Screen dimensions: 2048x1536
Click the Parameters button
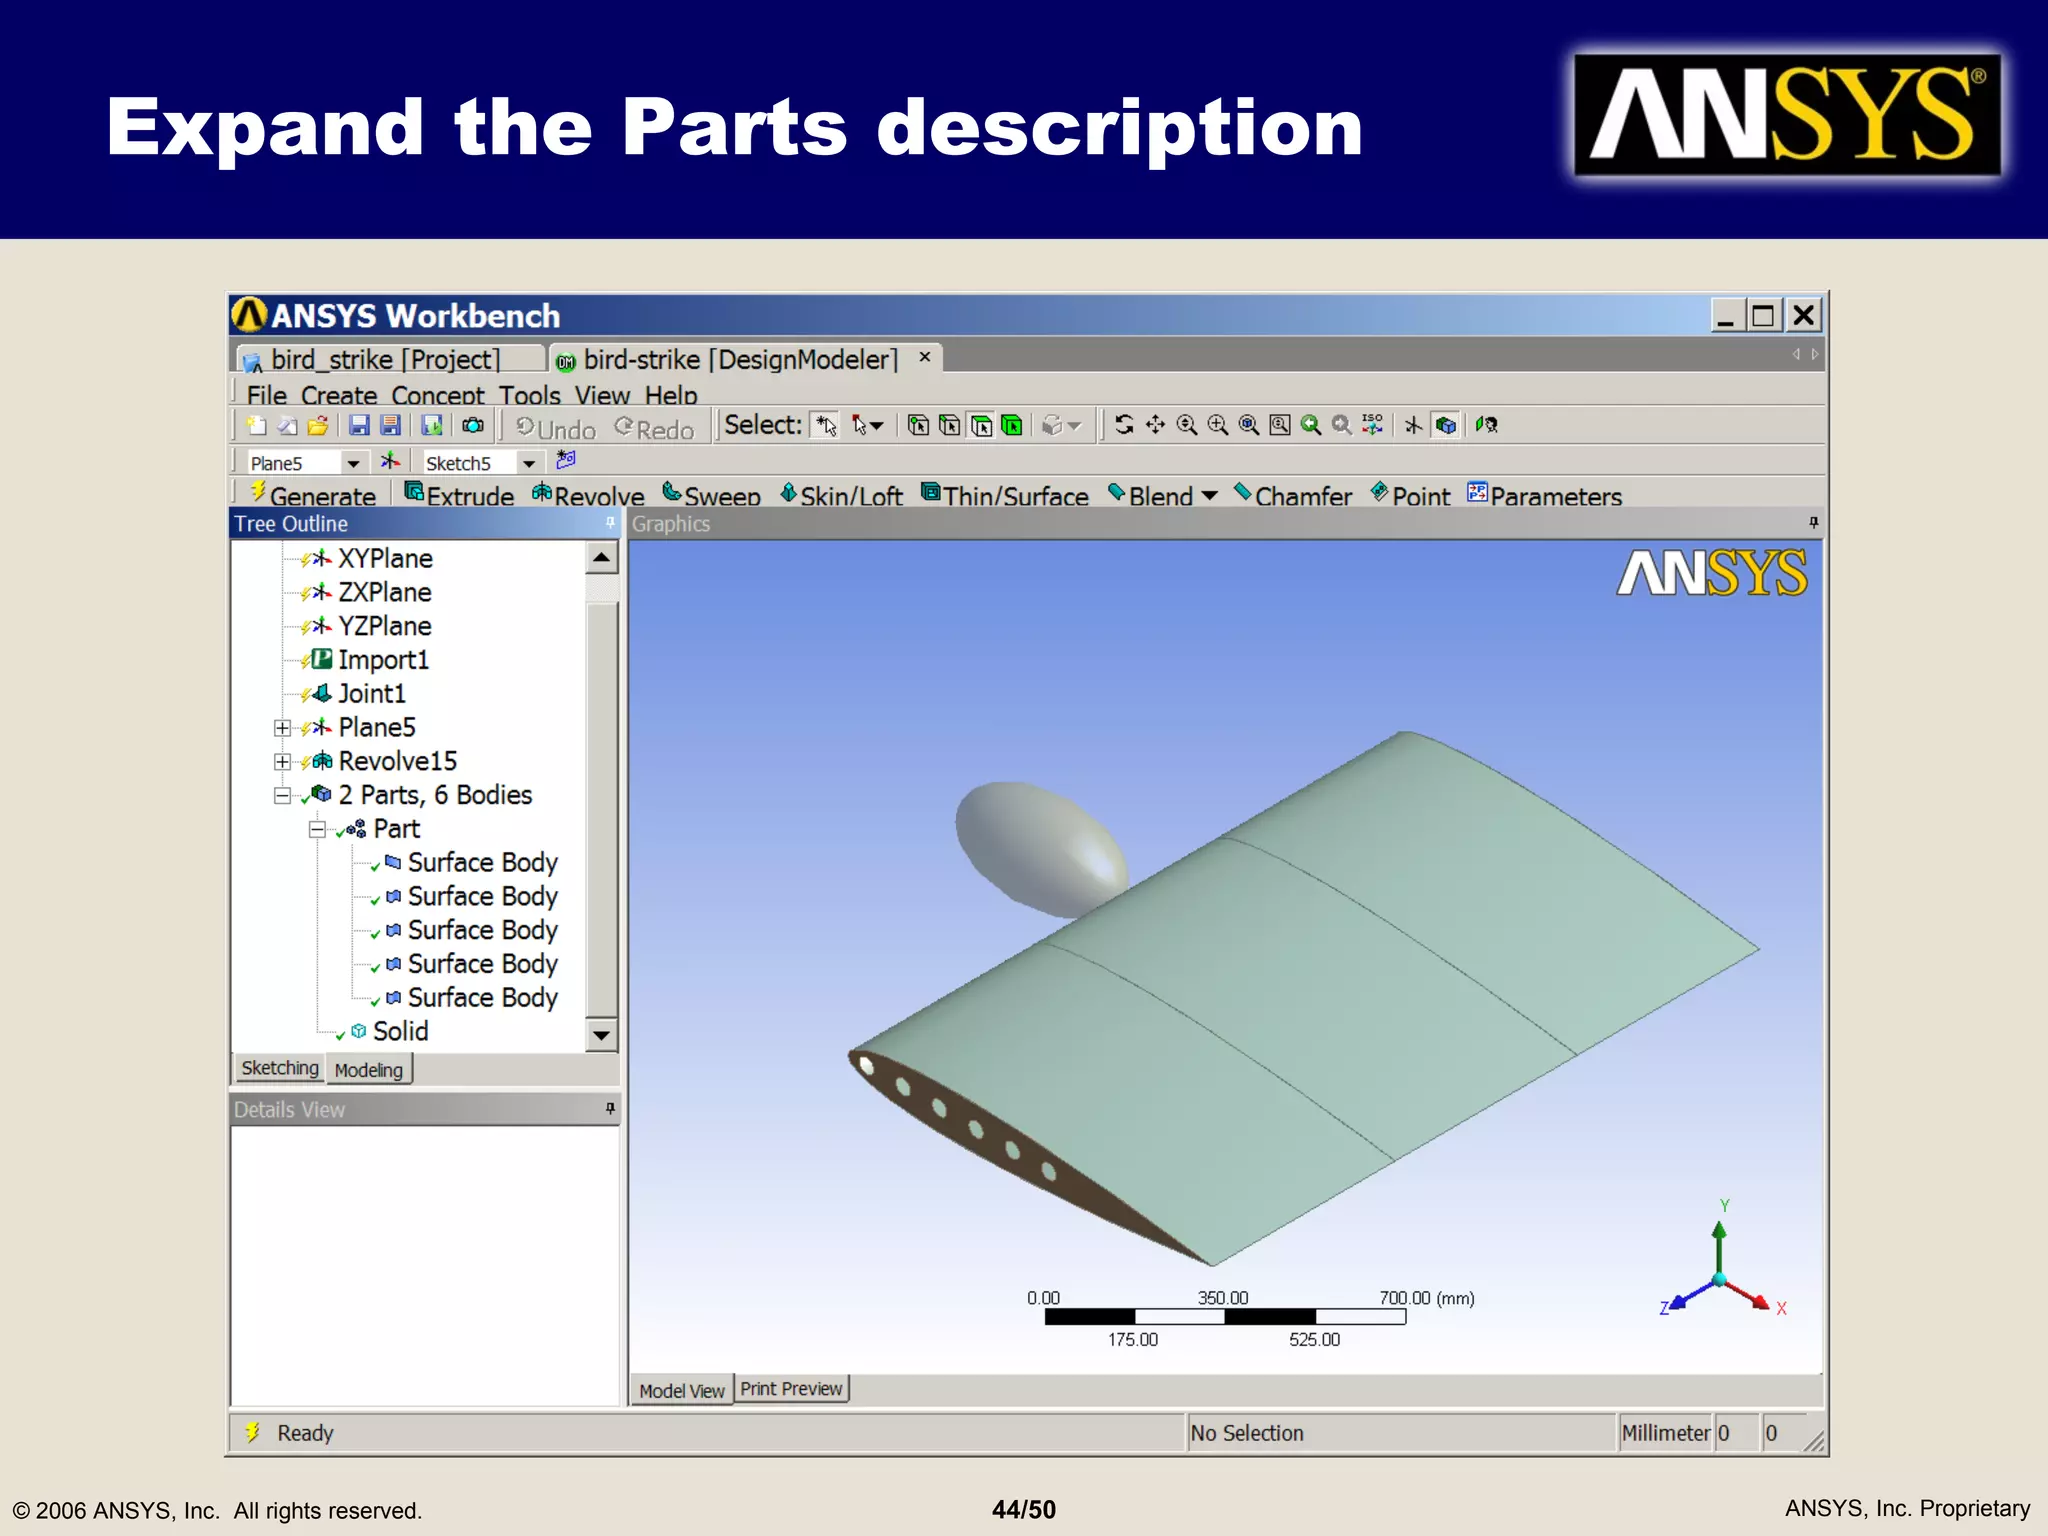coord(1545,494)
